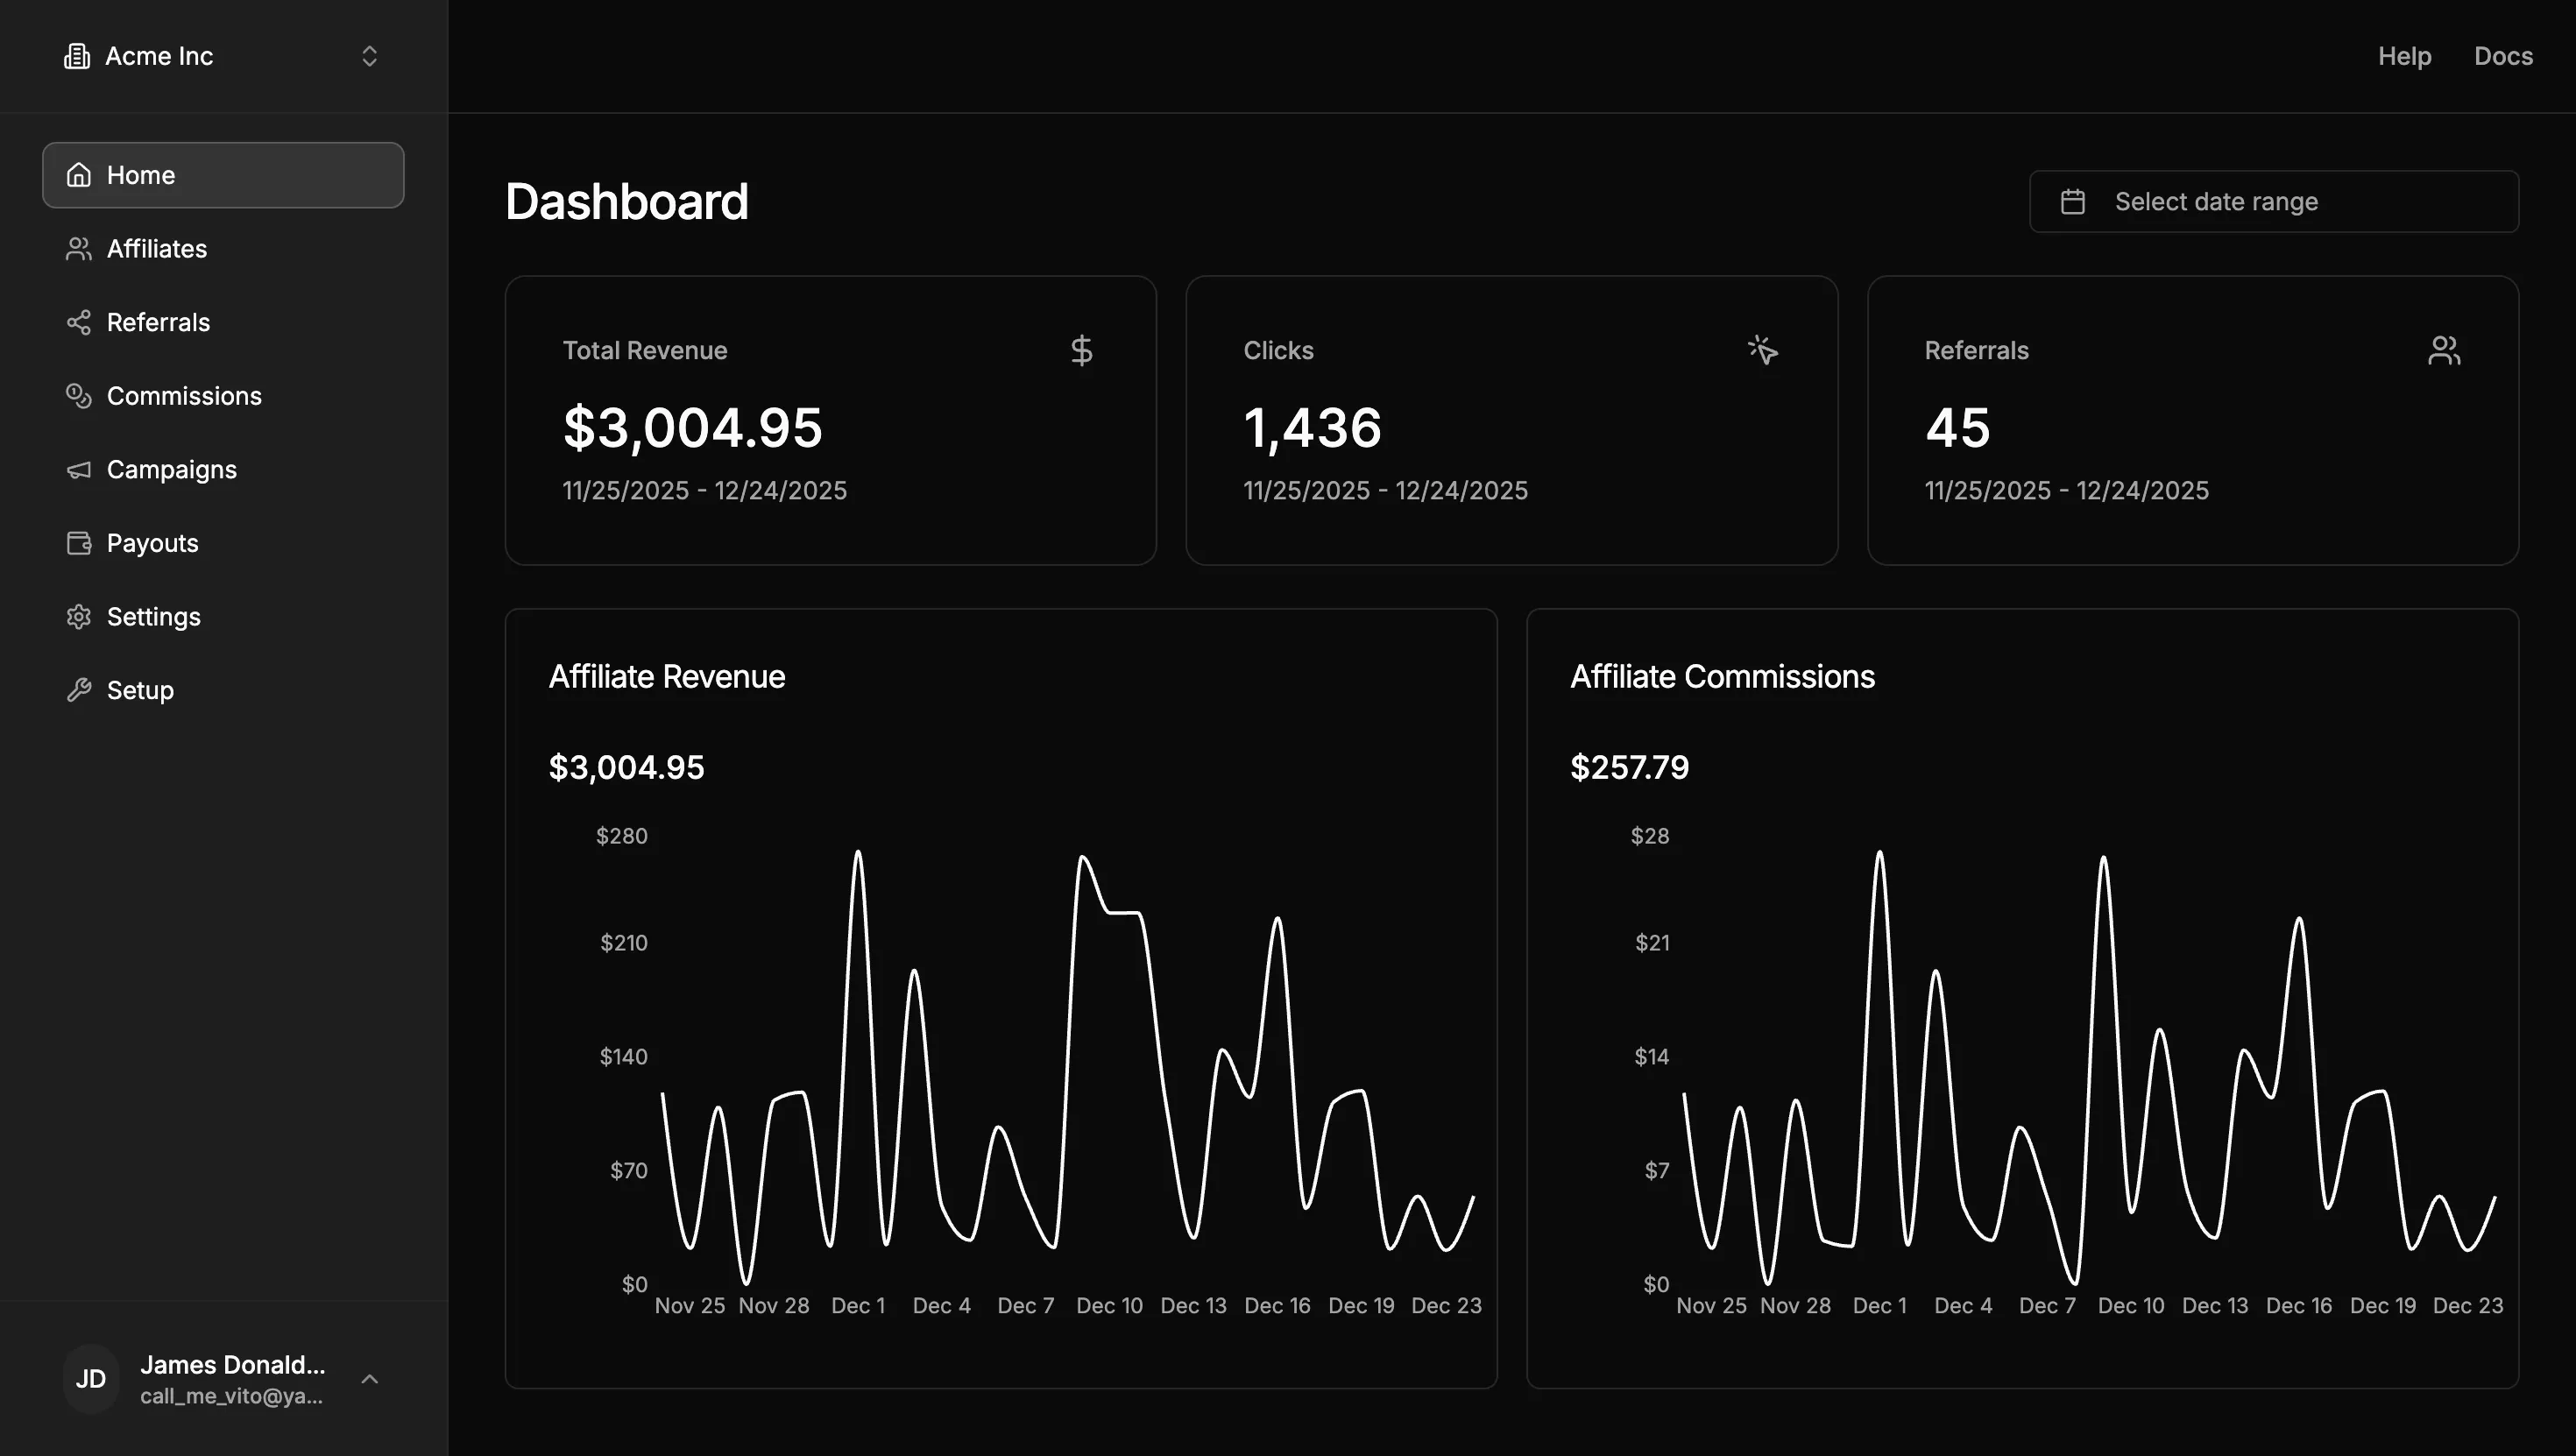2576x1456 pixels.
Task: Click the calendar icon in the date range button
Action: coord(2073,201)
